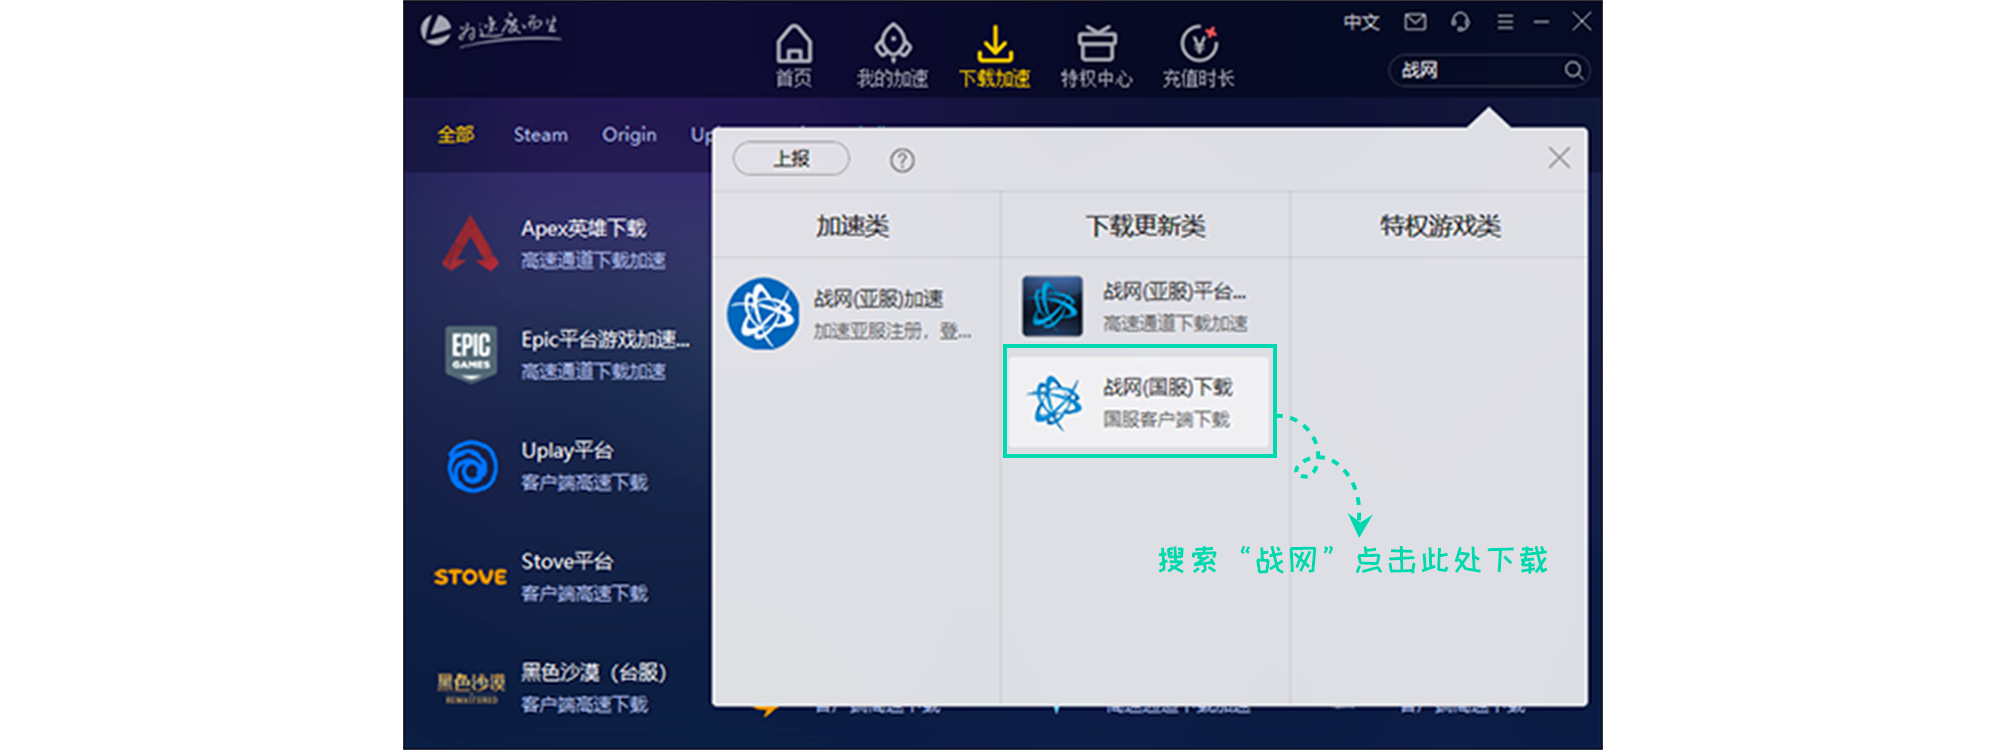Image resolution: width=2000 pixels, height=750 pixels.
Task: Click the Epic Games logo icon
Action: 471,353
